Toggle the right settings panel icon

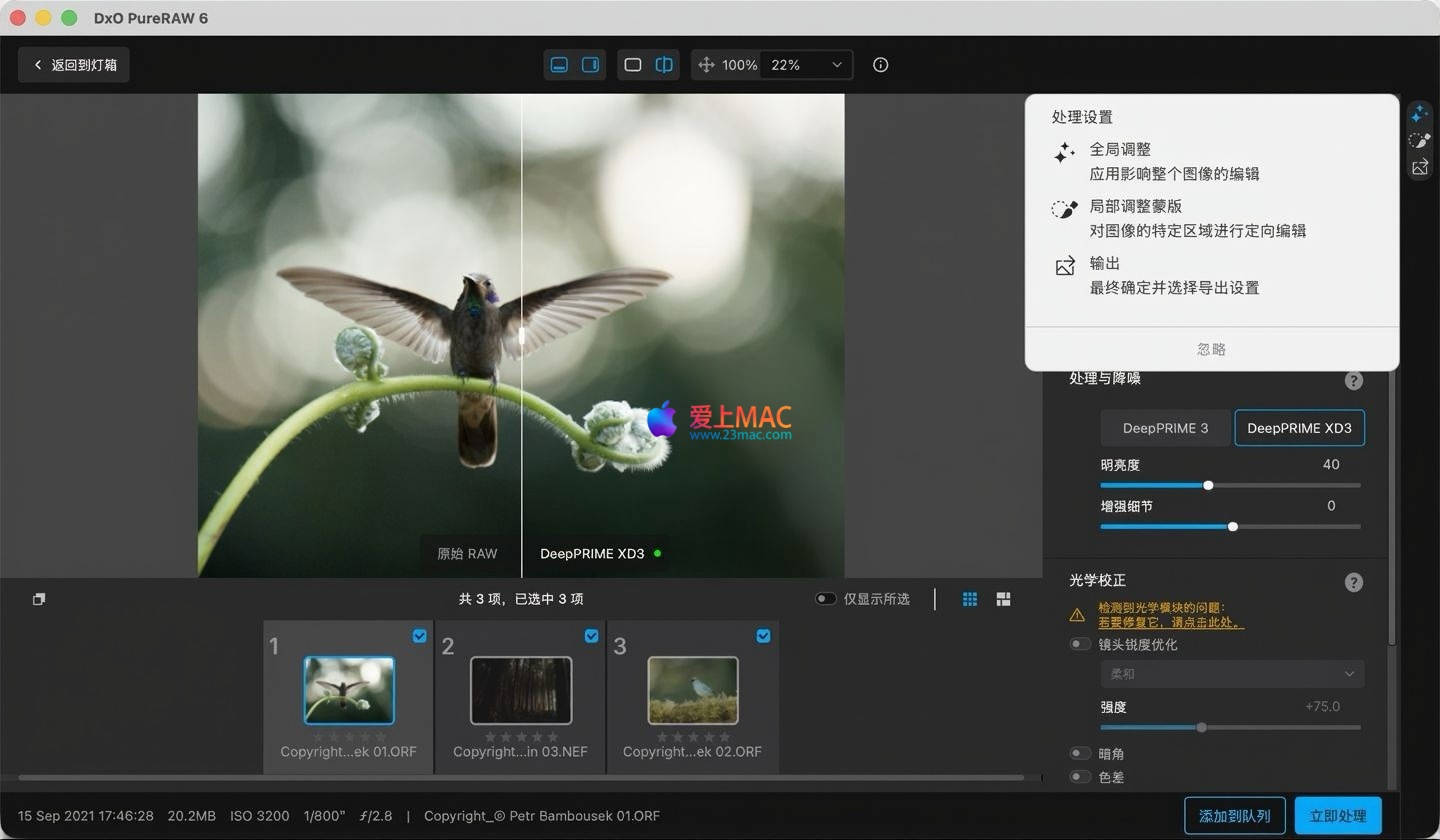coord(591,65)
